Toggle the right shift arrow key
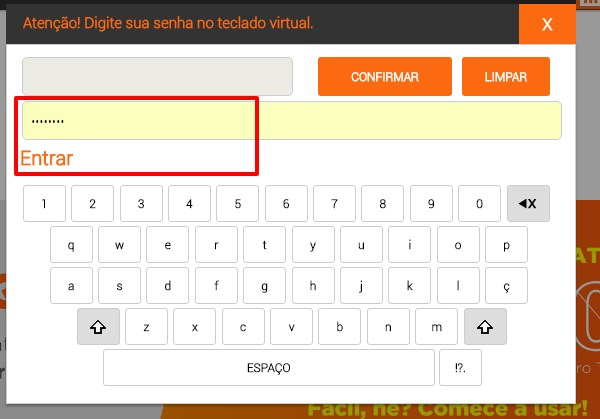 485,327
